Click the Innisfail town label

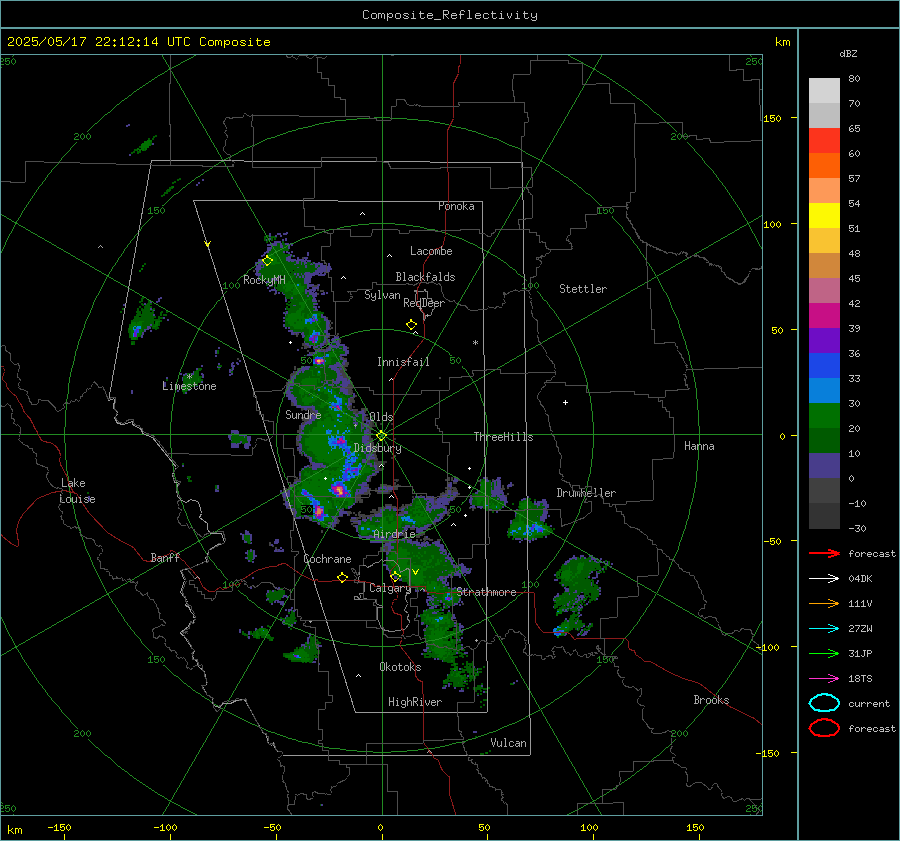[403, 362]
